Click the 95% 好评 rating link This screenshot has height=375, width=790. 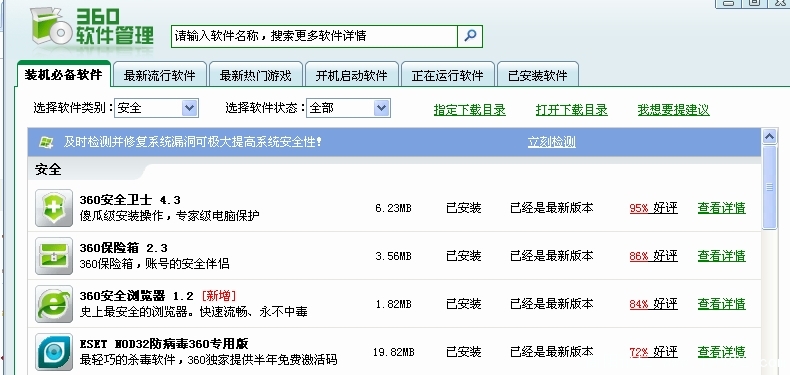[x=653, y=208]
